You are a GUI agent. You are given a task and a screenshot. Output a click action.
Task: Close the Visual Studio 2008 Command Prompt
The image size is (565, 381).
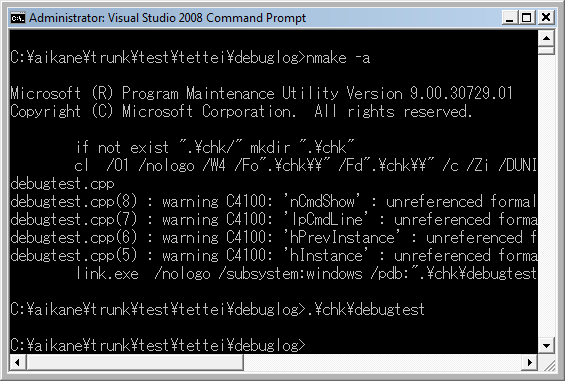(x=546, y=17)
